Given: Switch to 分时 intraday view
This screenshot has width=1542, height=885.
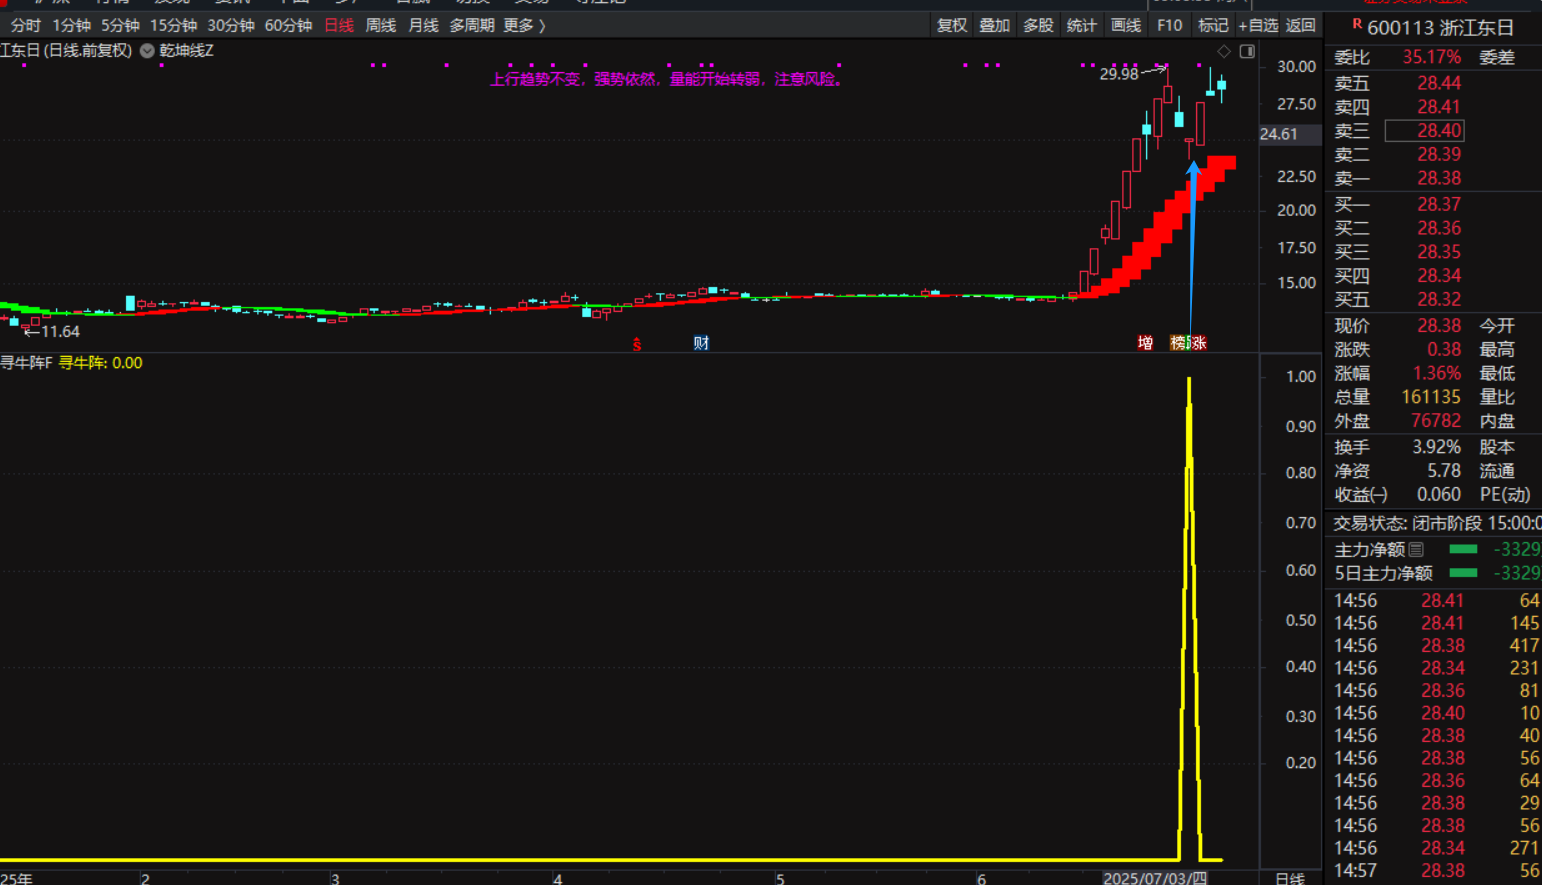Looking at the screenshot, I should coord(26,25).
